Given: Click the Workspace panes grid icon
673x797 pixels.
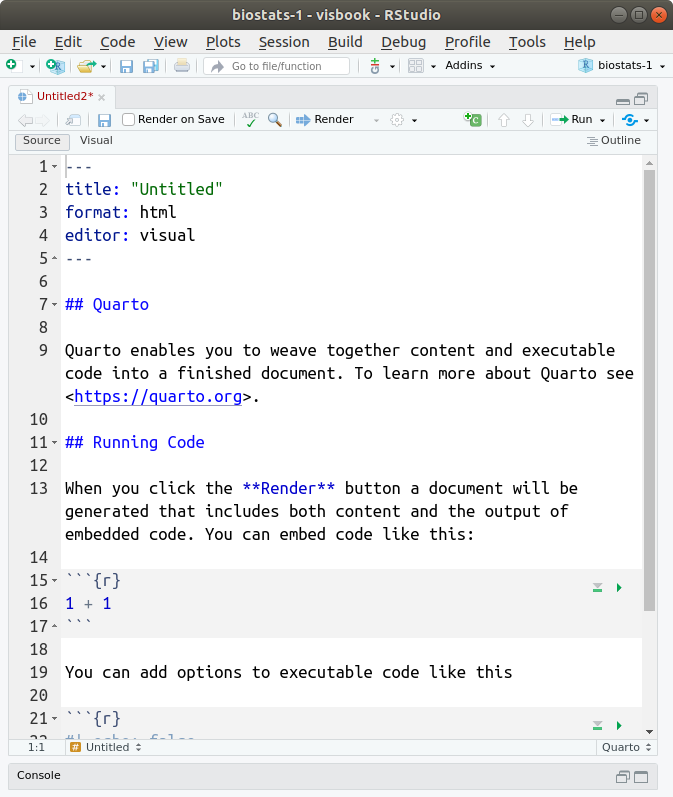Looking at the screenshot, I should coord(416,66).
